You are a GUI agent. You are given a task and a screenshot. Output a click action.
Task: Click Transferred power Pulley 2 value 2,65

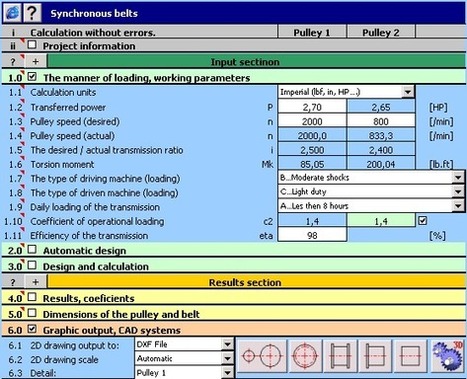381,107
